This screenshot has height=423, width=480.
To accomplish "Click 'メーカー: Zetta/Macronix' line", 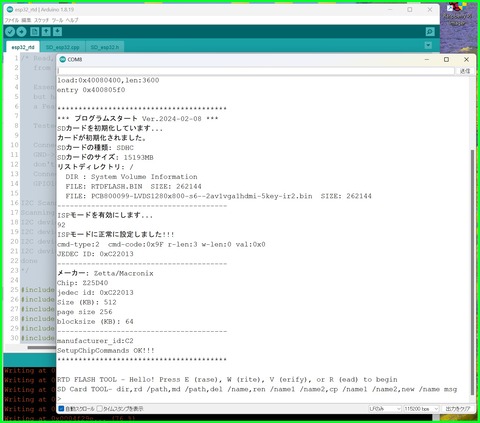I will (x=105, y=273).
